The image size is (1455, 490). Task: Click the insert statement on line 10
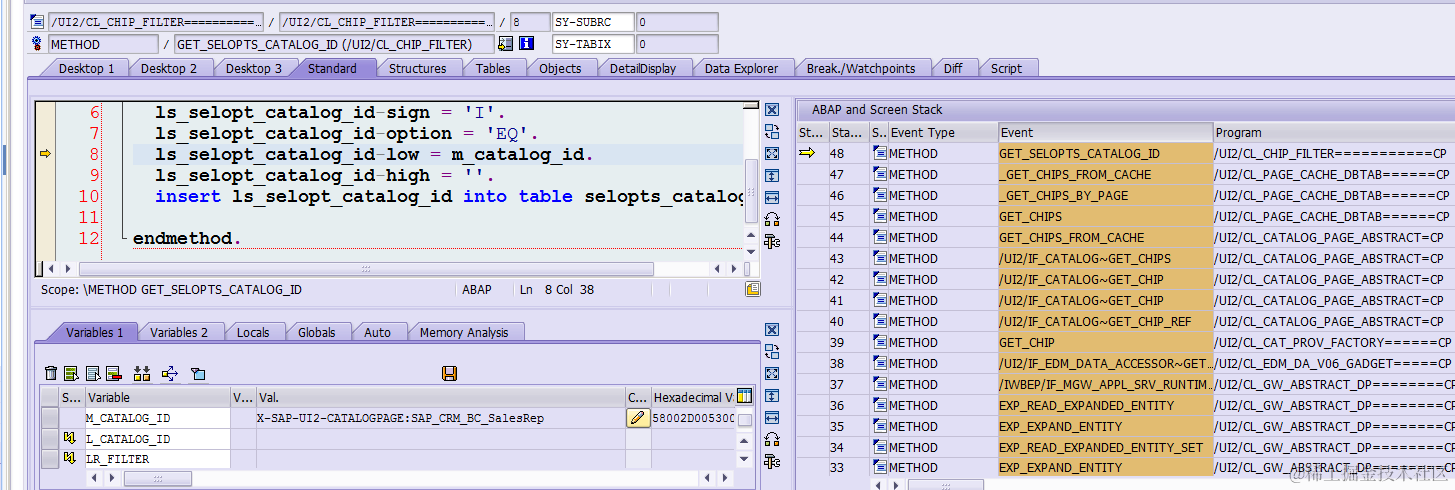449,196
